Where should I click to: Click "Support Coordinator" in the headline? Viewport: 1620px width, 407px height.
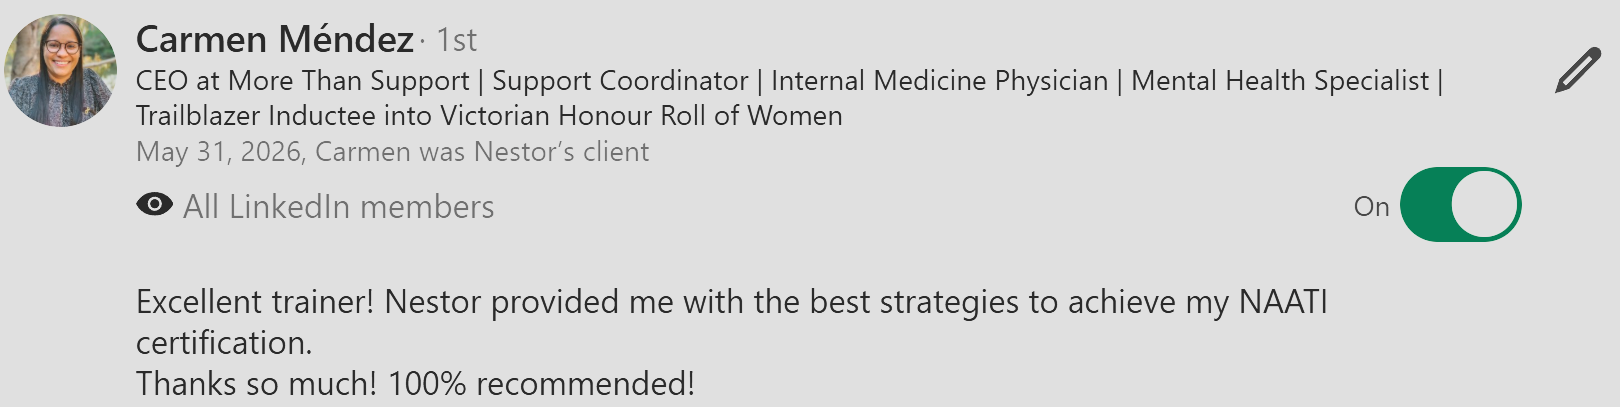pos(620,81)
